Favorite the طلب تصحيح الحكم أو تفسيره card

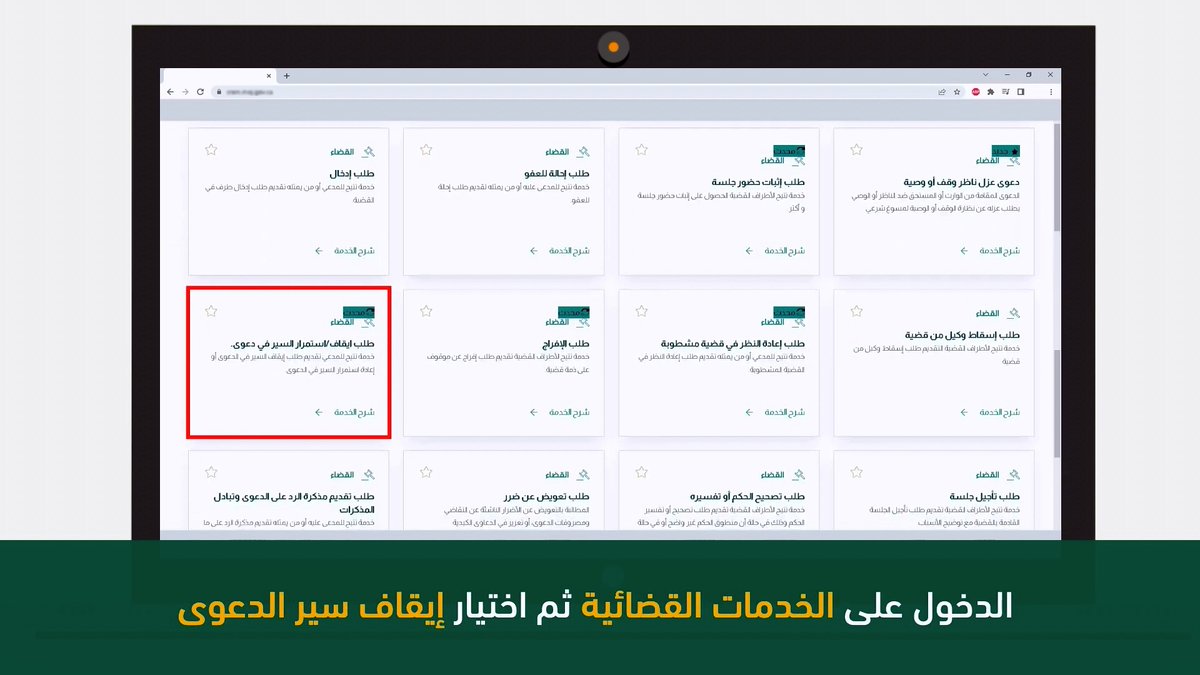tap(641, 472)
